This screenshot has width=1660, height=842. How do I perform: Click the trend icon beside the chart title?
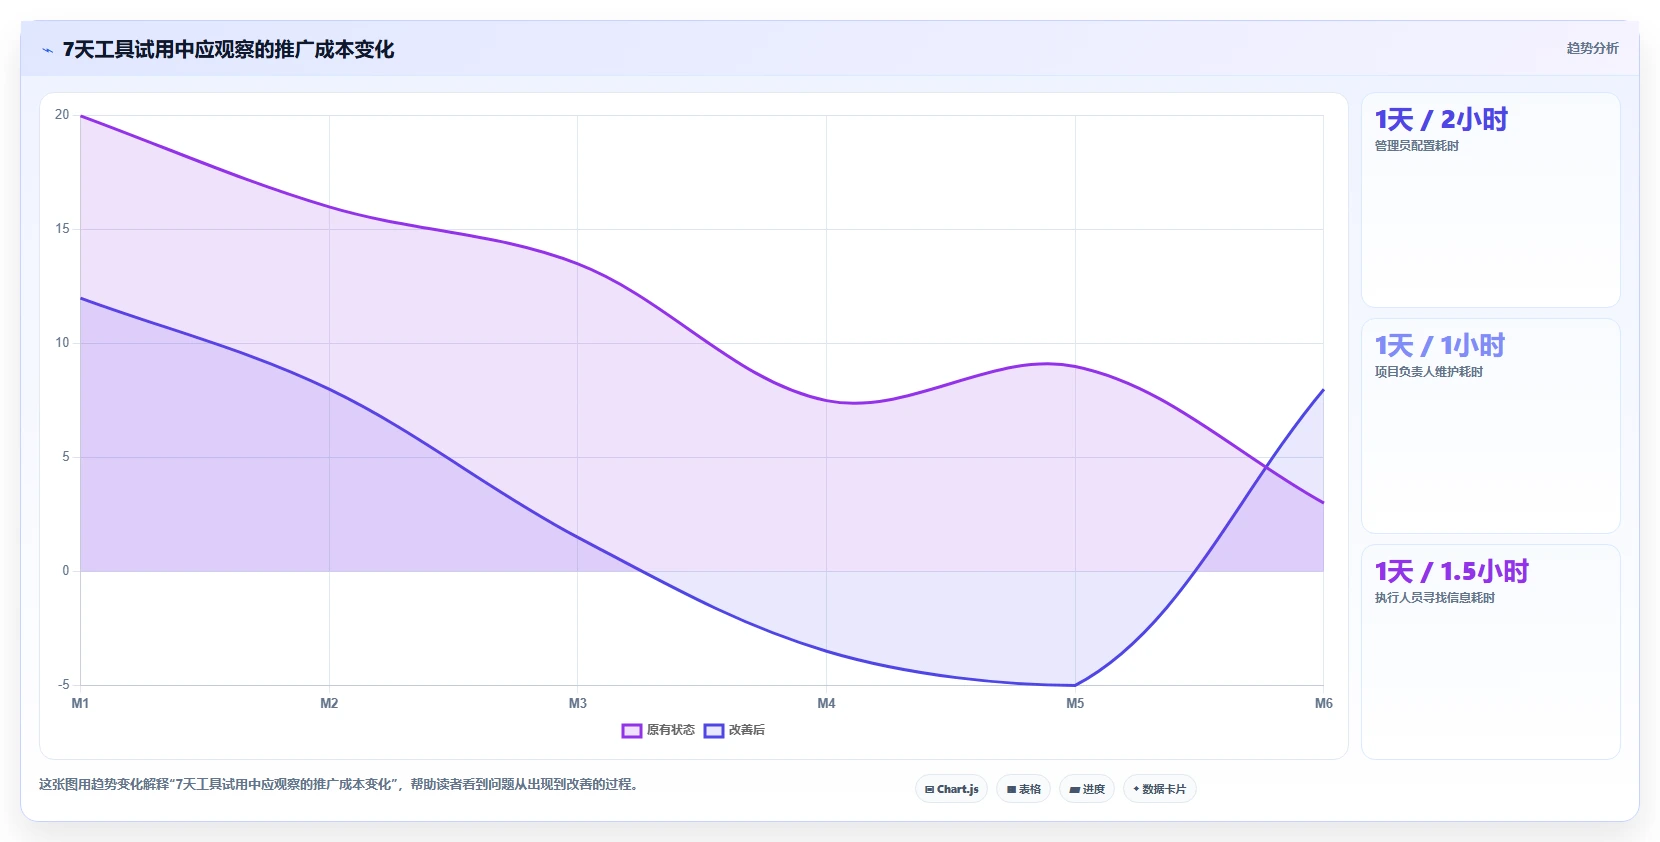point(47,50)
